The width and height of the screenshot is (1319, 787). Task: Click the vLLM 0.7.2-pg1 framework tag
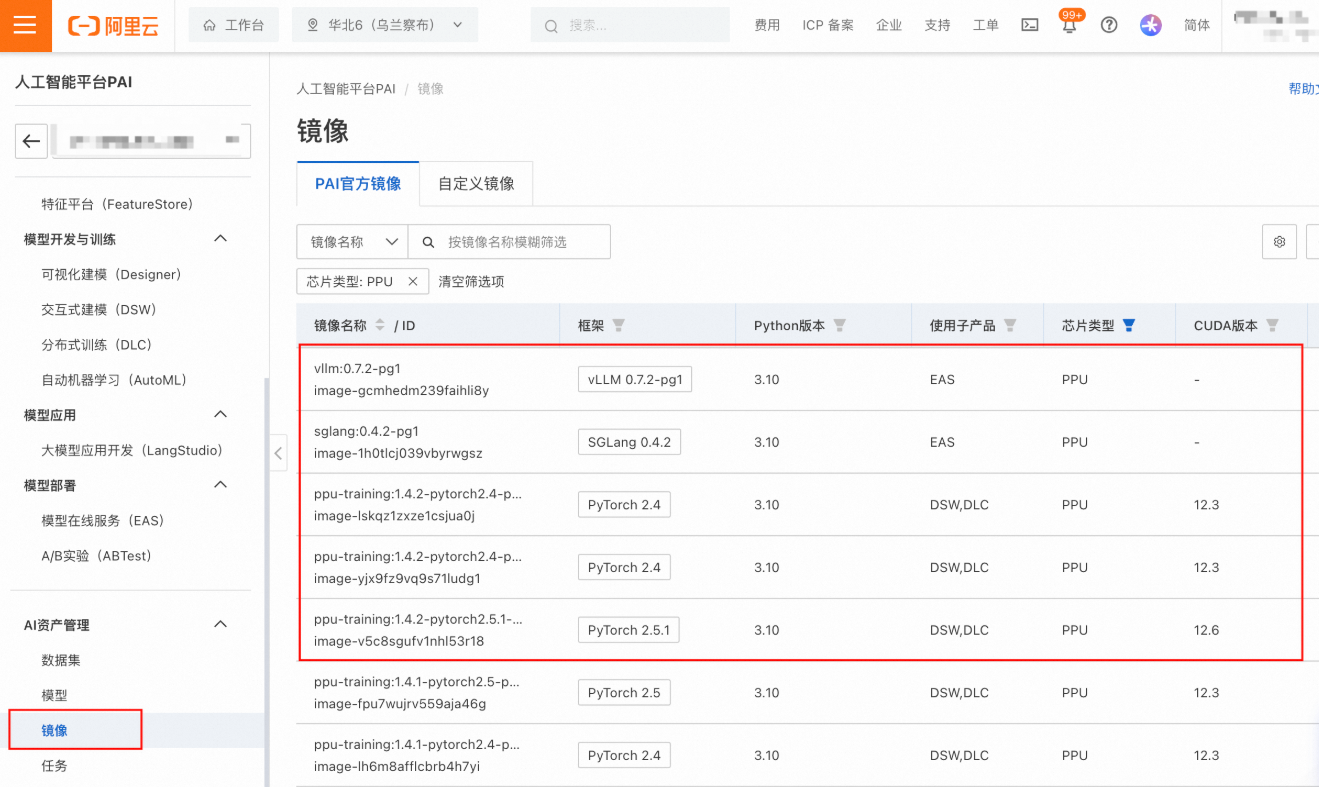(x=635, y=379)
